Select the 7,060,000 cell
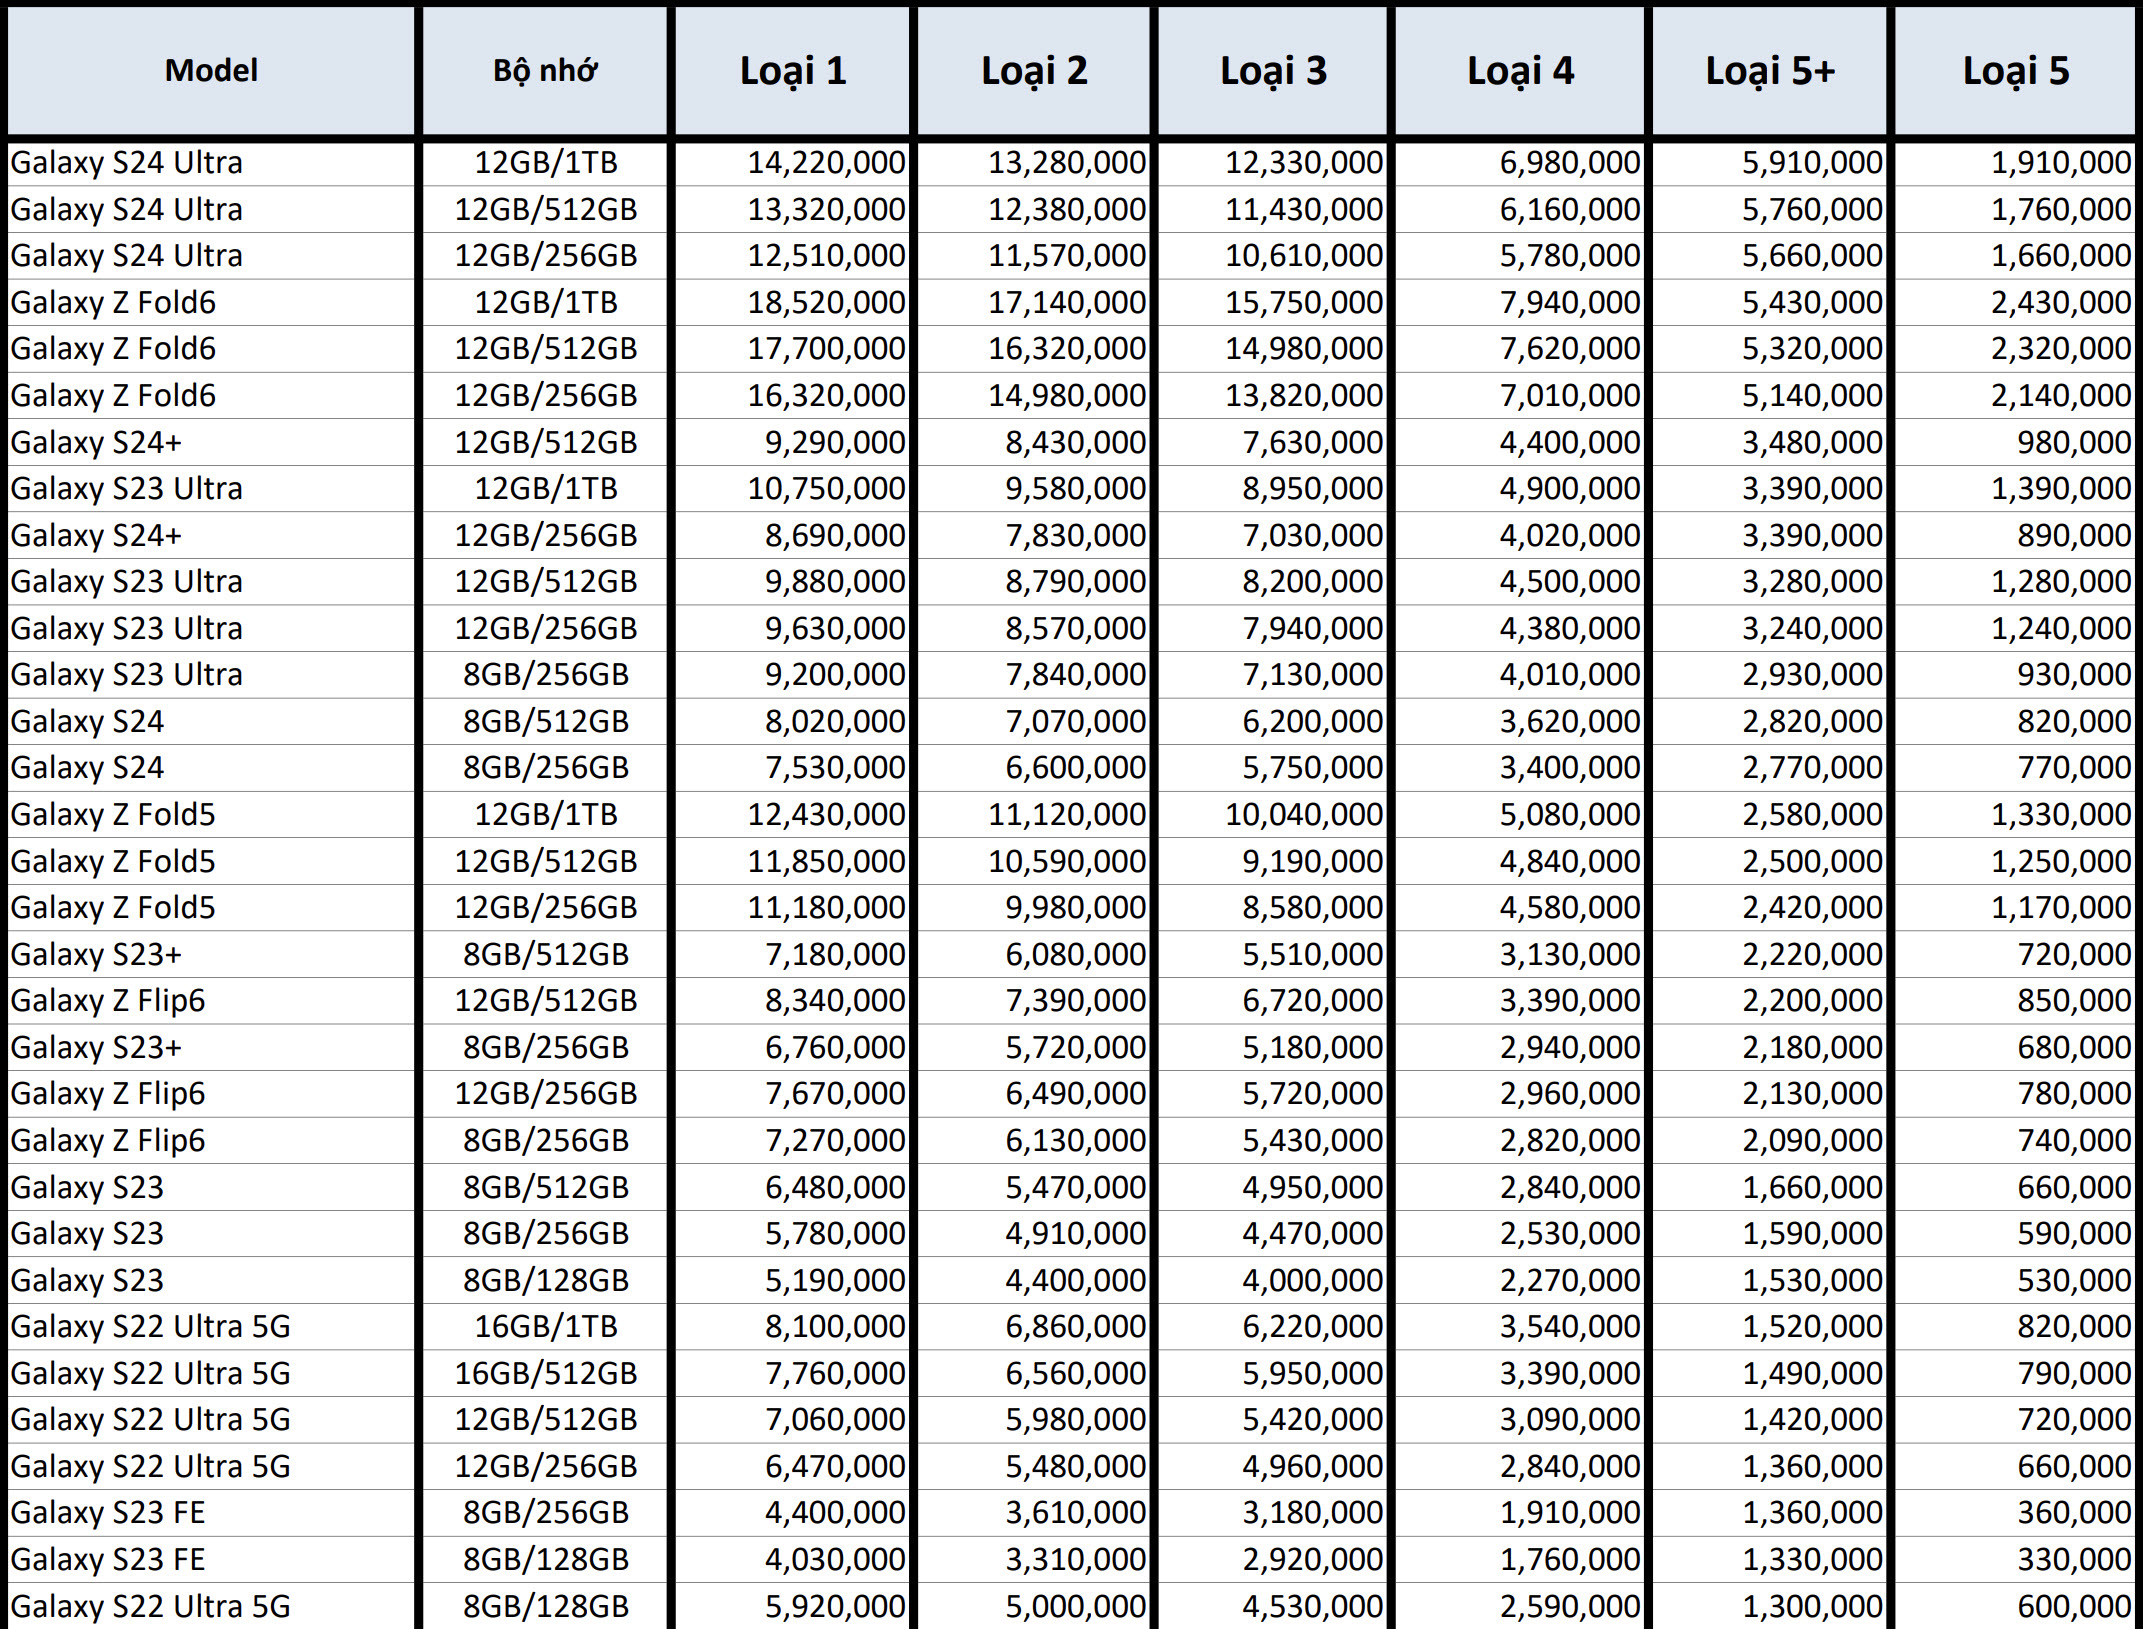The image size is (2143, 1629). tap(793, 1420)
